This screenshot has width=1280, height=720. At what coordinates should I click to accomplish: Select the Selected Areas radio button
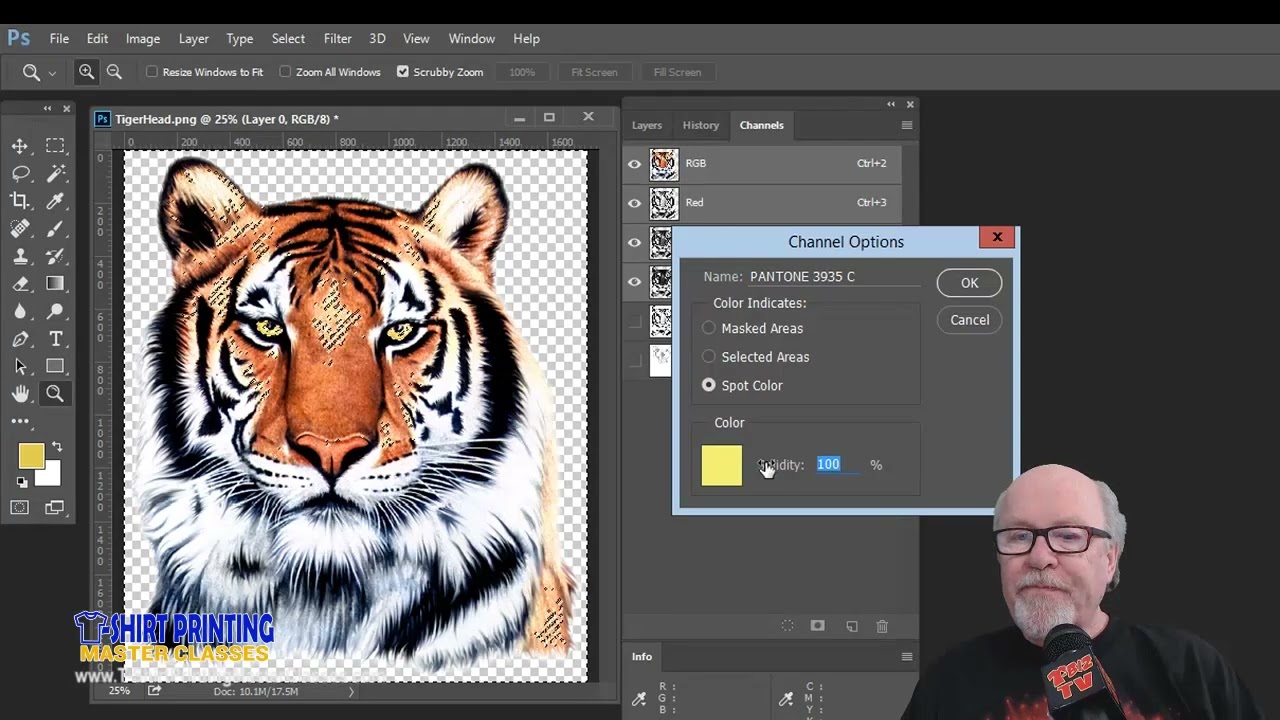point(709,357)
